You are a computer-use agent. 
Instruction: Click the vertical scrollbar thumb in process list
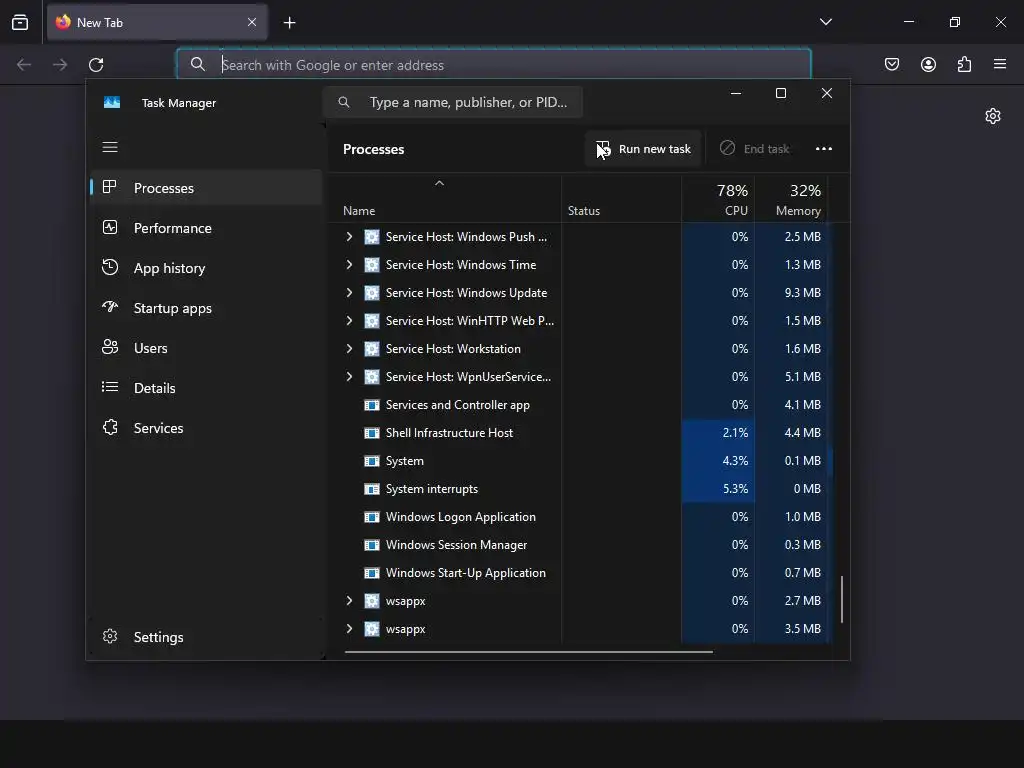(x=842, y=599)
